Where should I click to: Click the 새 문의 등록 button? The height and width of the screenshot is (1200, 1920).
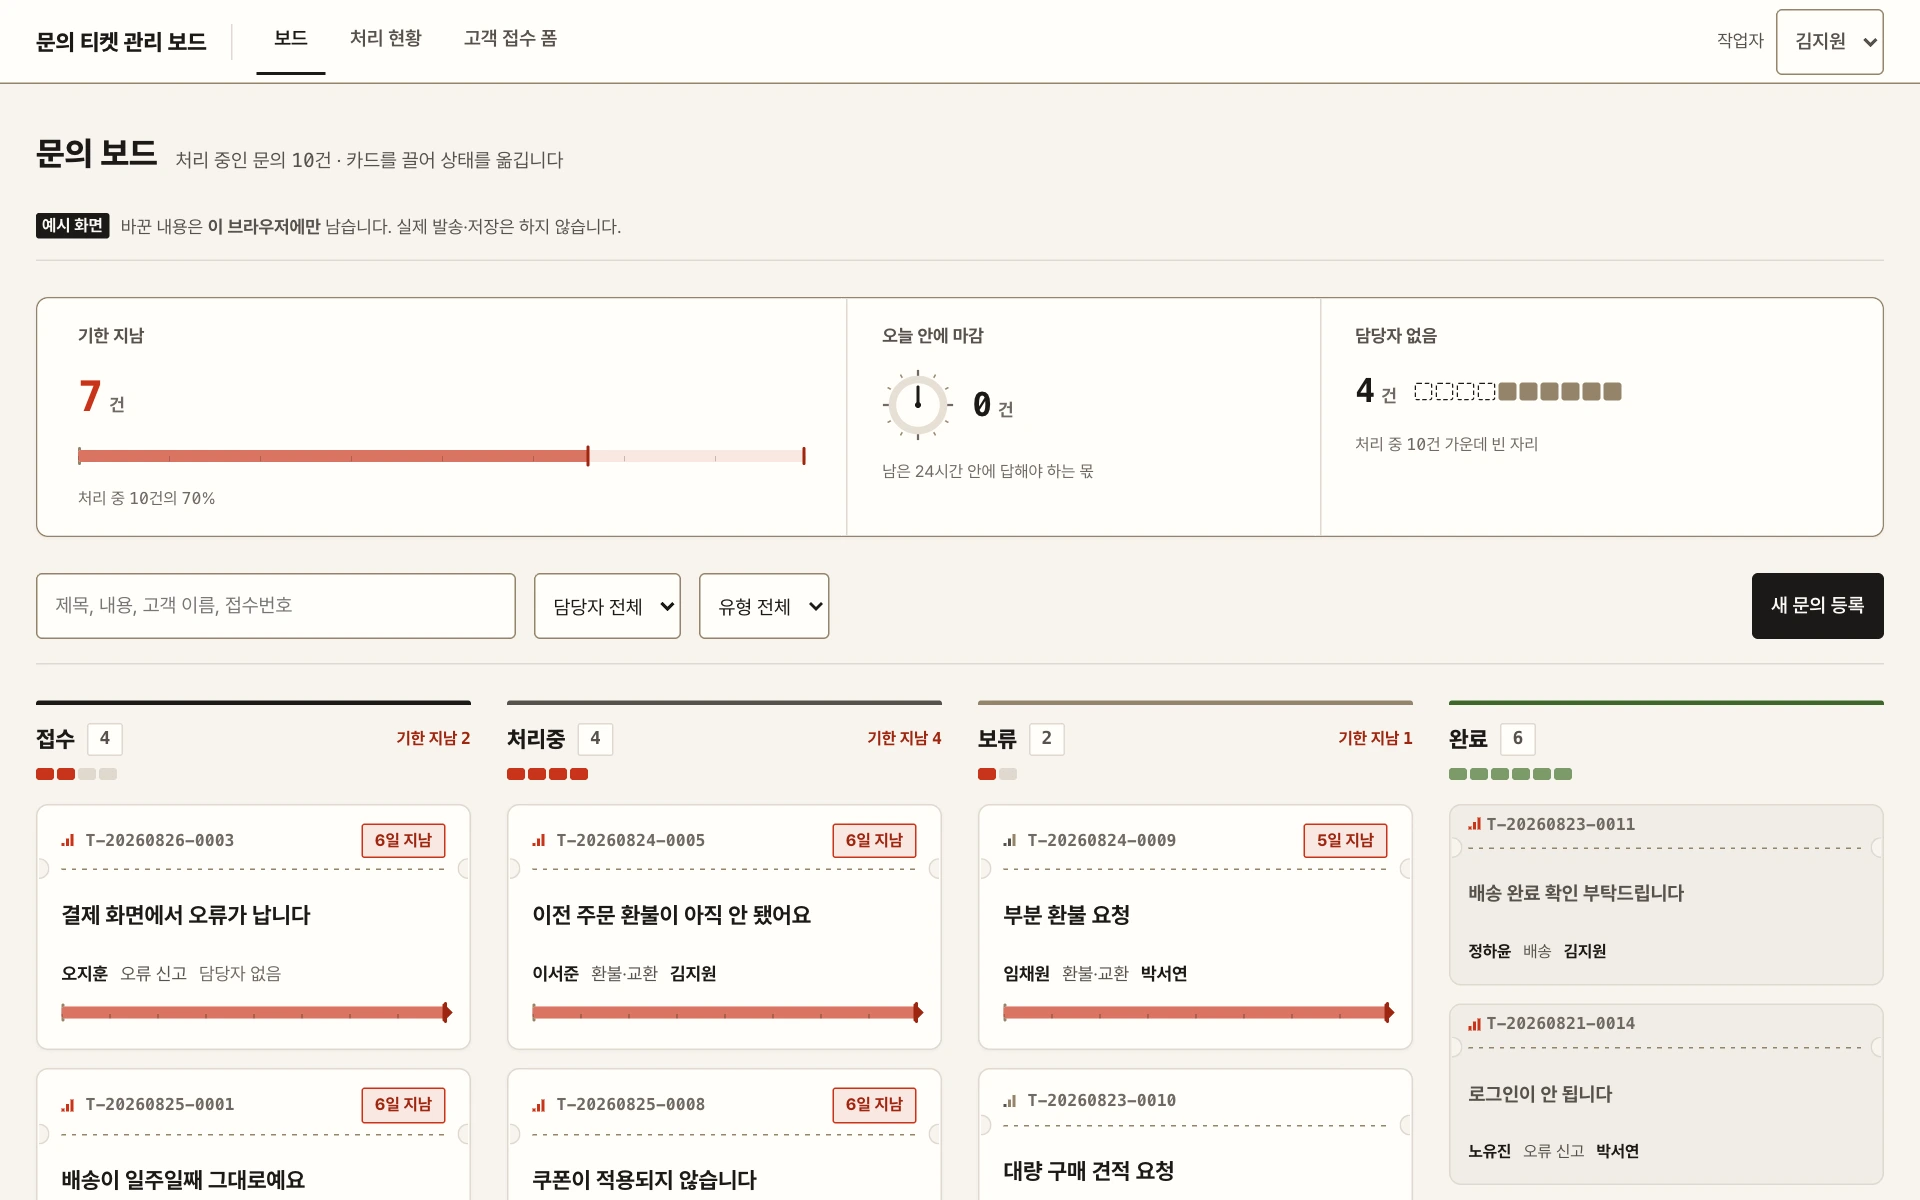(x=1817, y=606)
